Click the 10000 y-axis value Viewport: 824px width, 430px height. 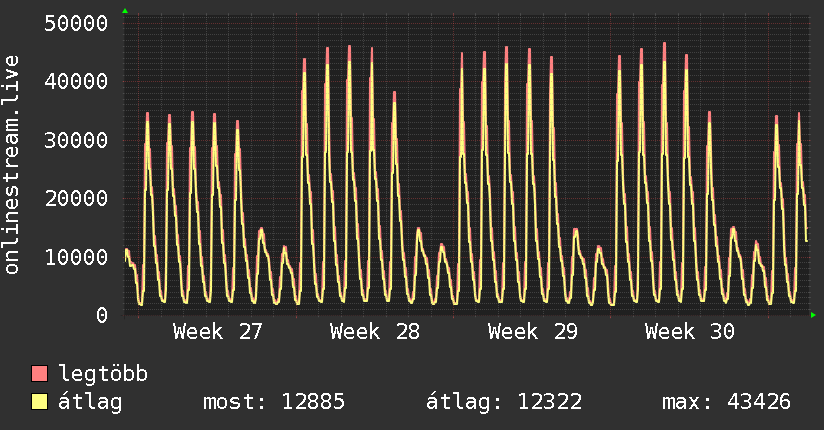click(x=76, y=258)
